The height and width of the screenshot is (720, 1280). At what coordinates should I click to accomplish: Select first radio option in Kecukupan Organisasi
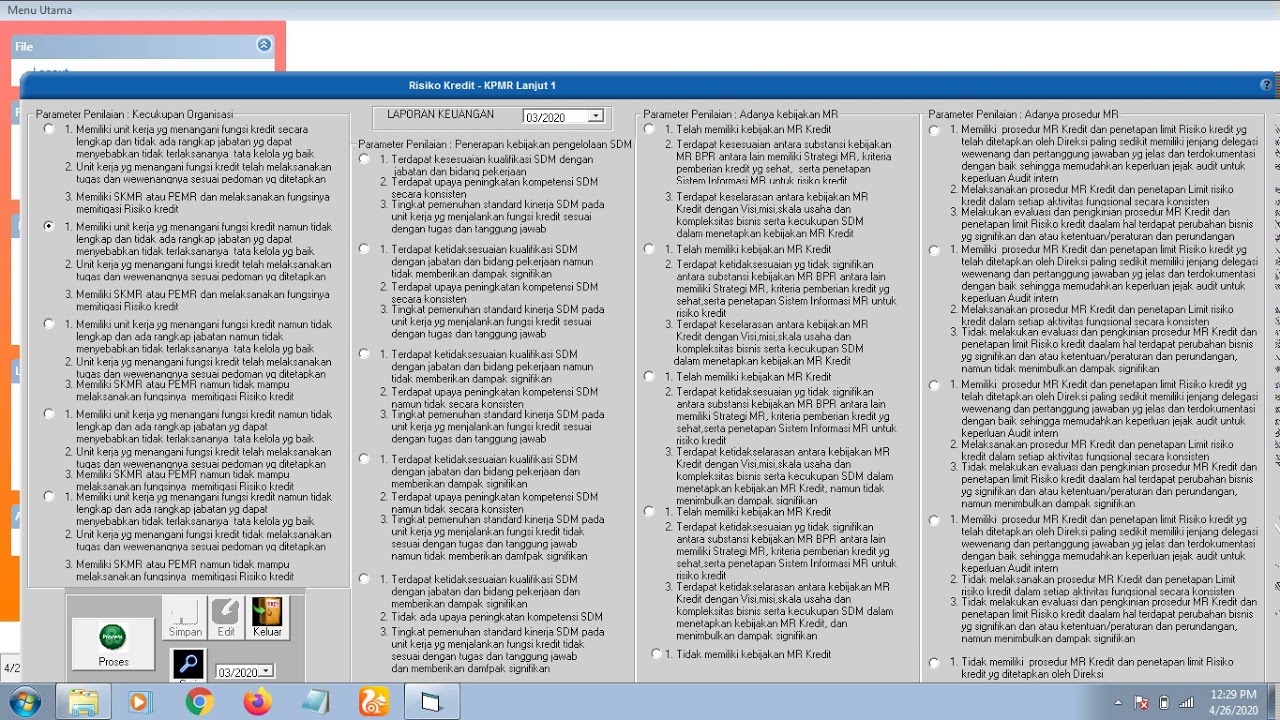49,128
